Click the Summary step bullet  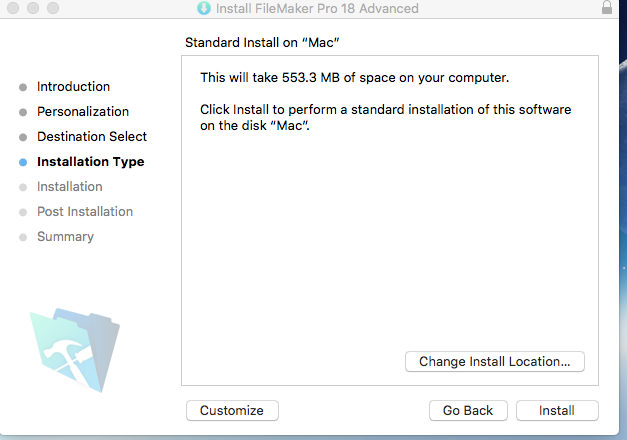pos(23,238)
